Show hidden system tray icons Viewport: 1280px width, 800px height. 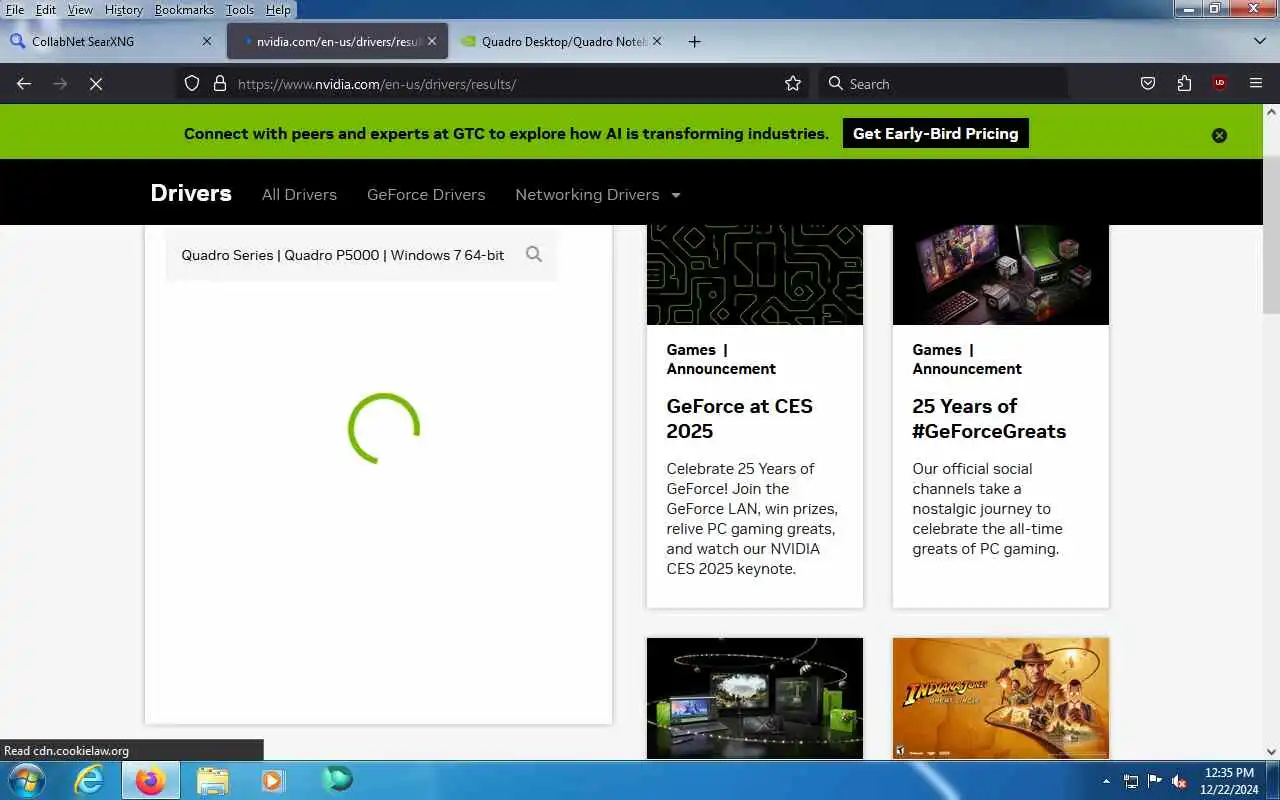pos(1106,781)
